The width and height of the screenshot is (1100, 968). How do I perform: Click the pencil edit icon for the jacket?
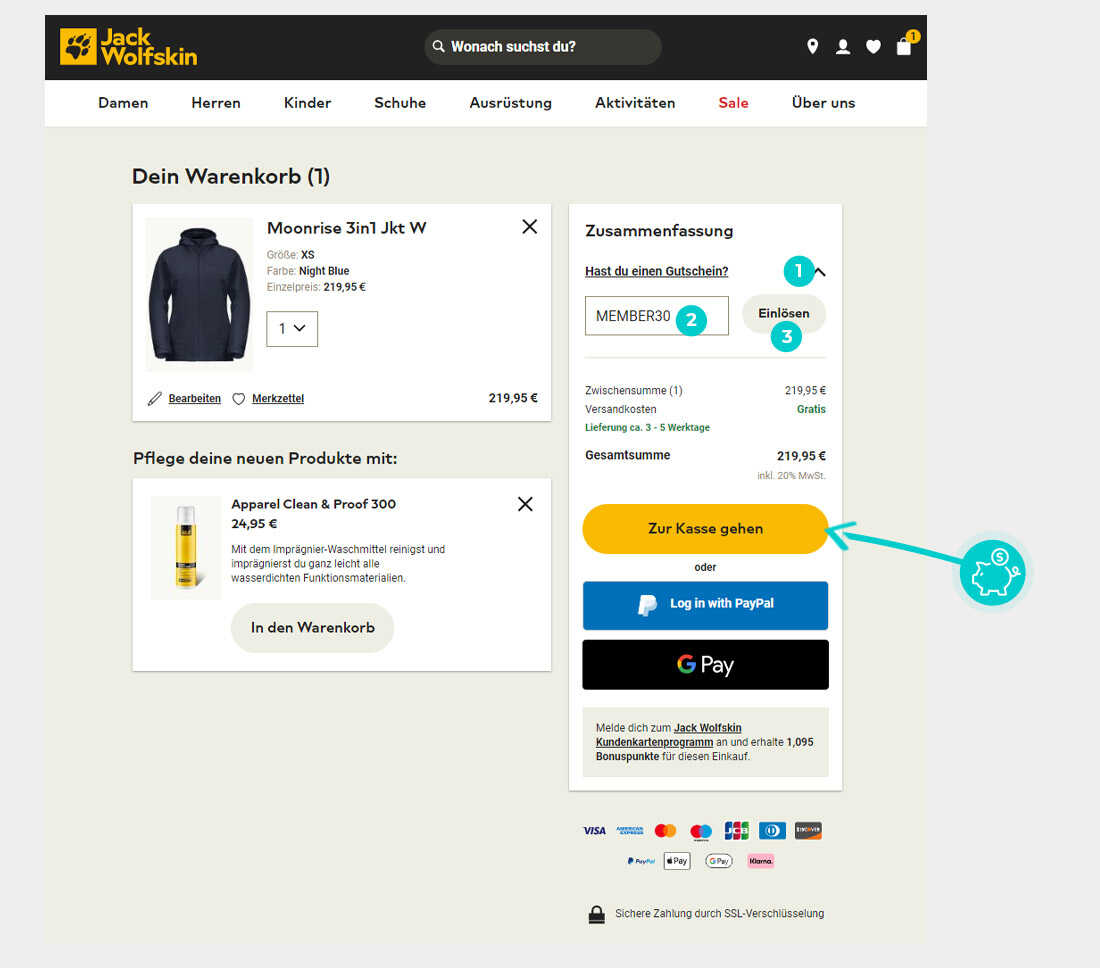click(x=155, y=398)
